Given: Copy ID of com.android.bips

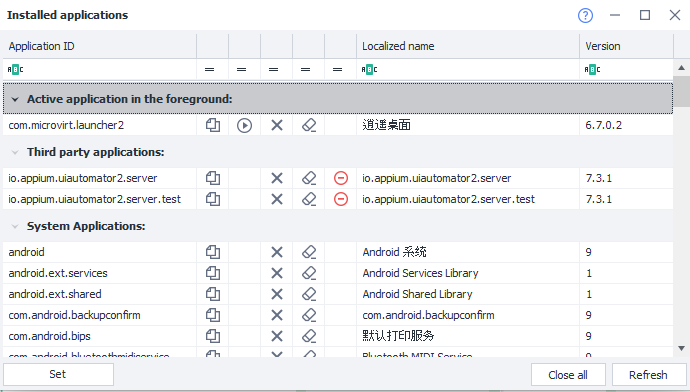Looking at the screenshot, I should click(213, 336).
